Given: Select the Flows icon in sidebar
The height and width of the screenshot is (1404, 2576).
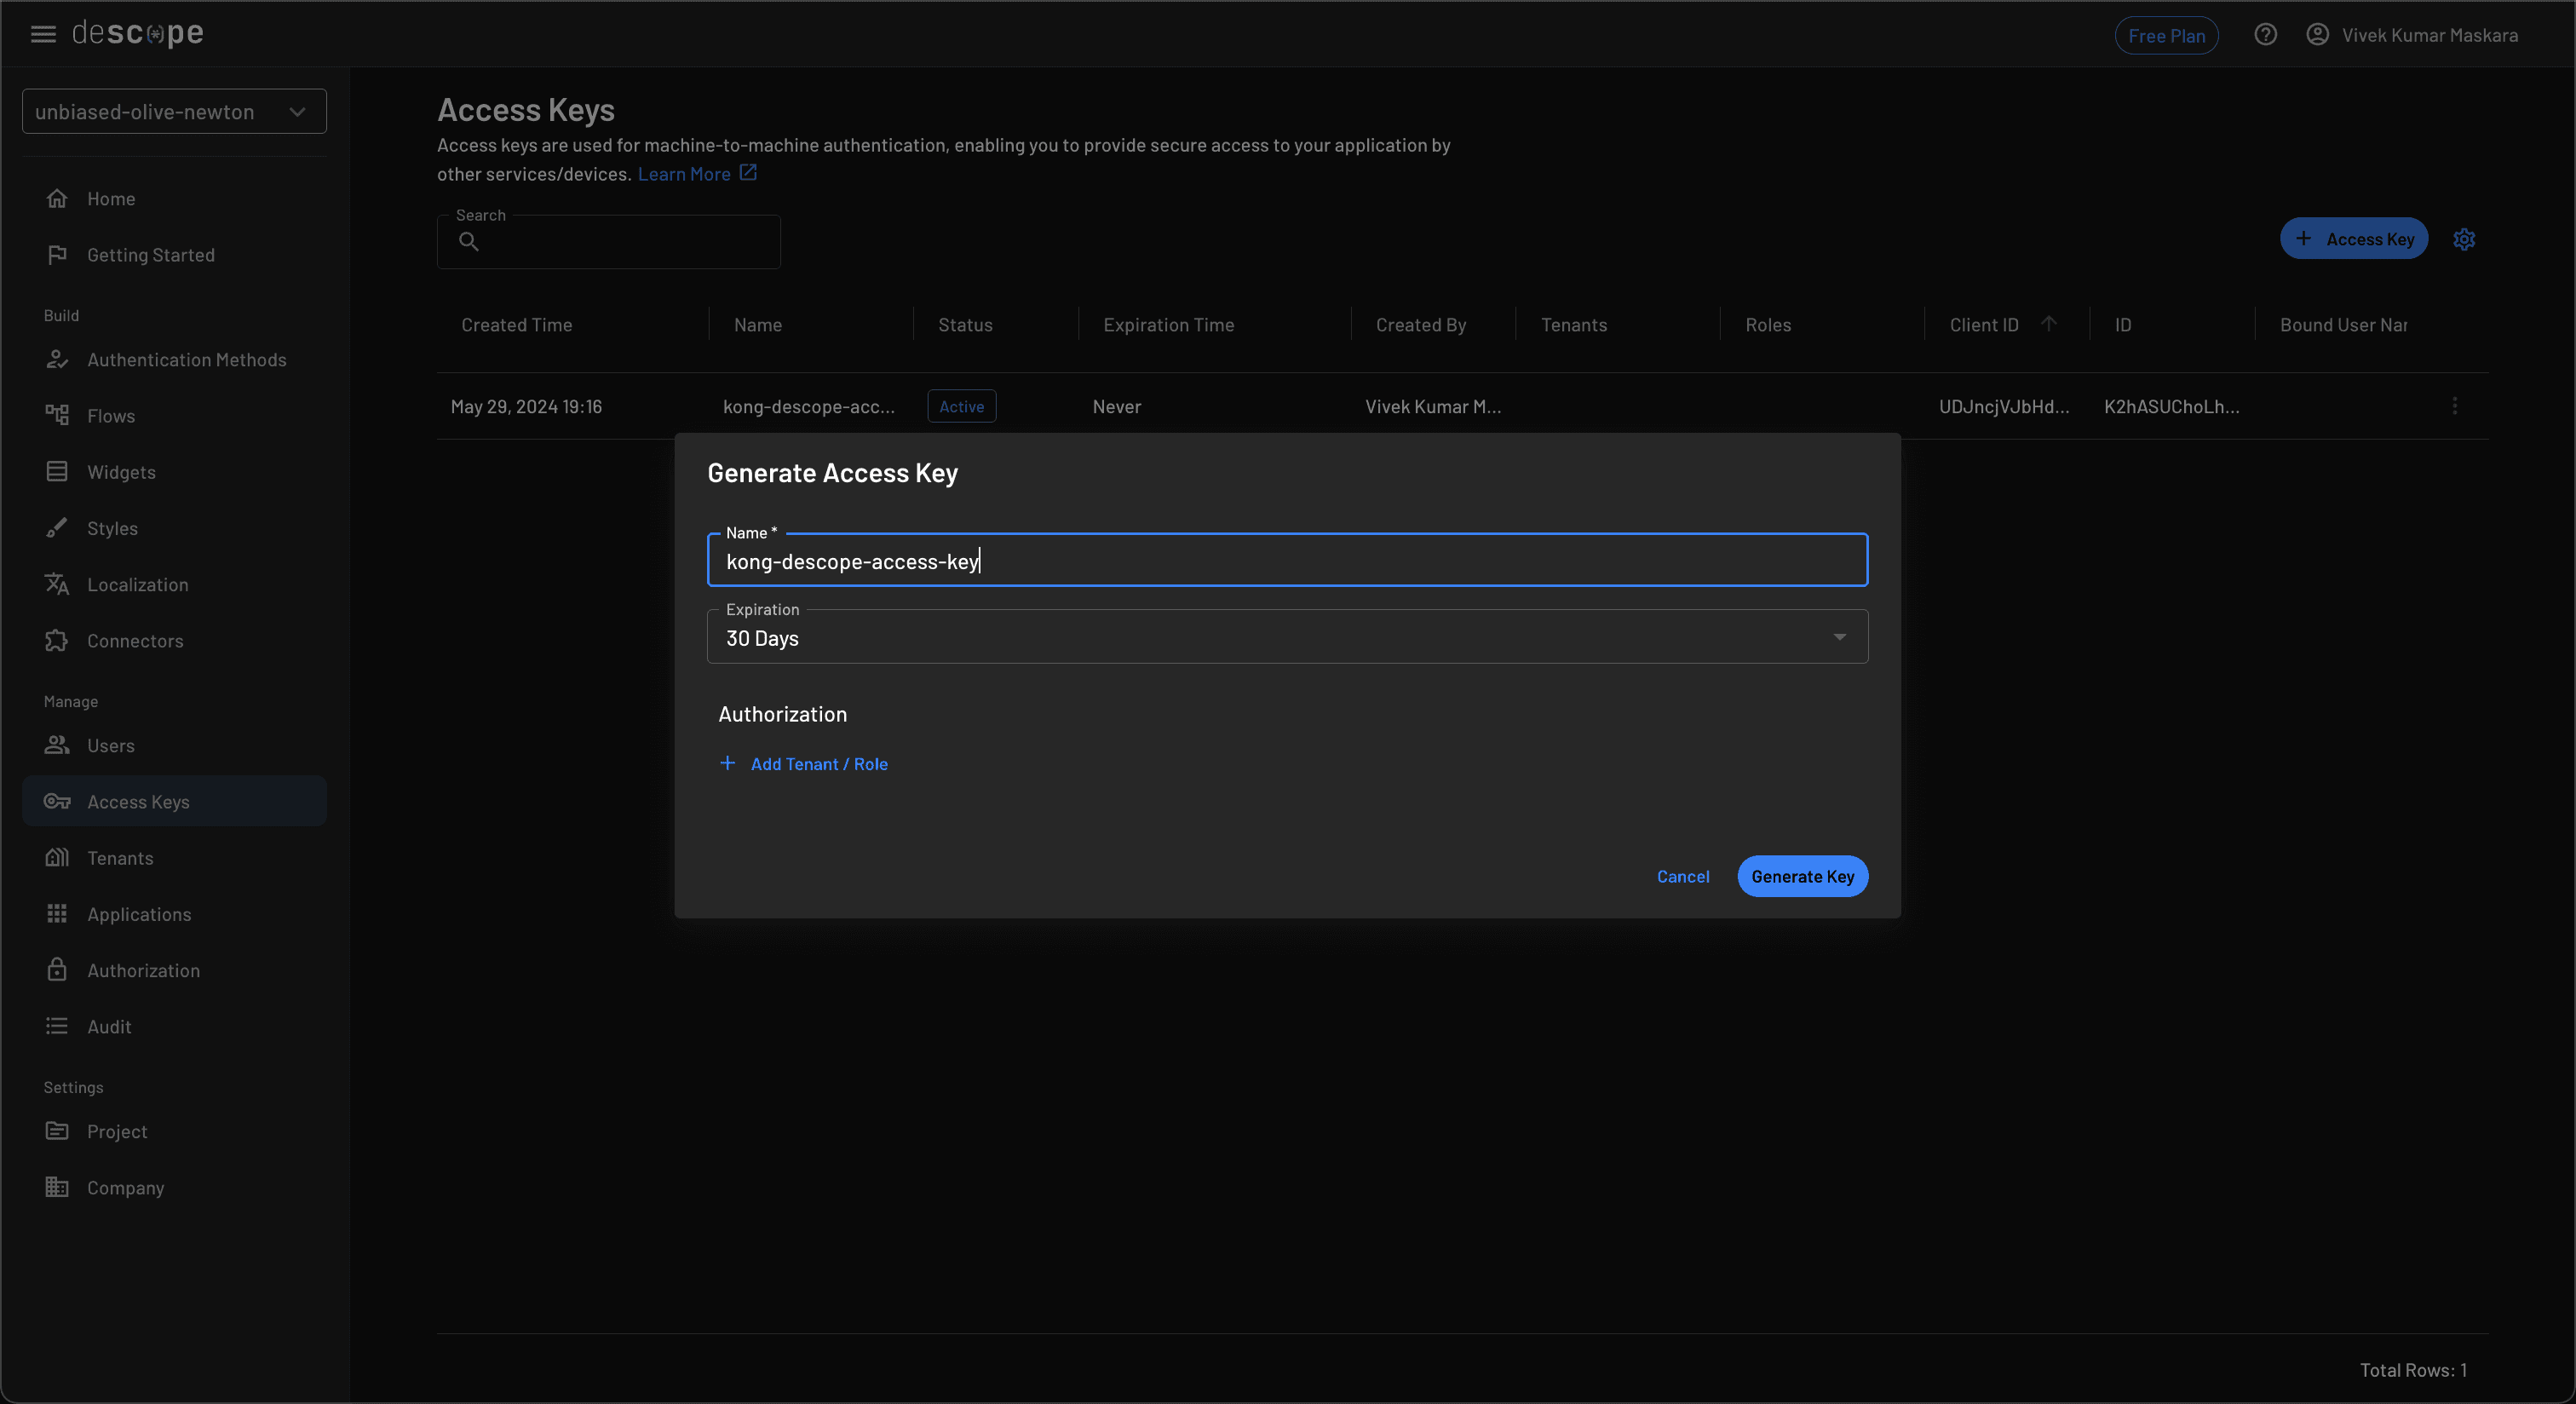Looking at the screenshot, I should click(58, 415).
